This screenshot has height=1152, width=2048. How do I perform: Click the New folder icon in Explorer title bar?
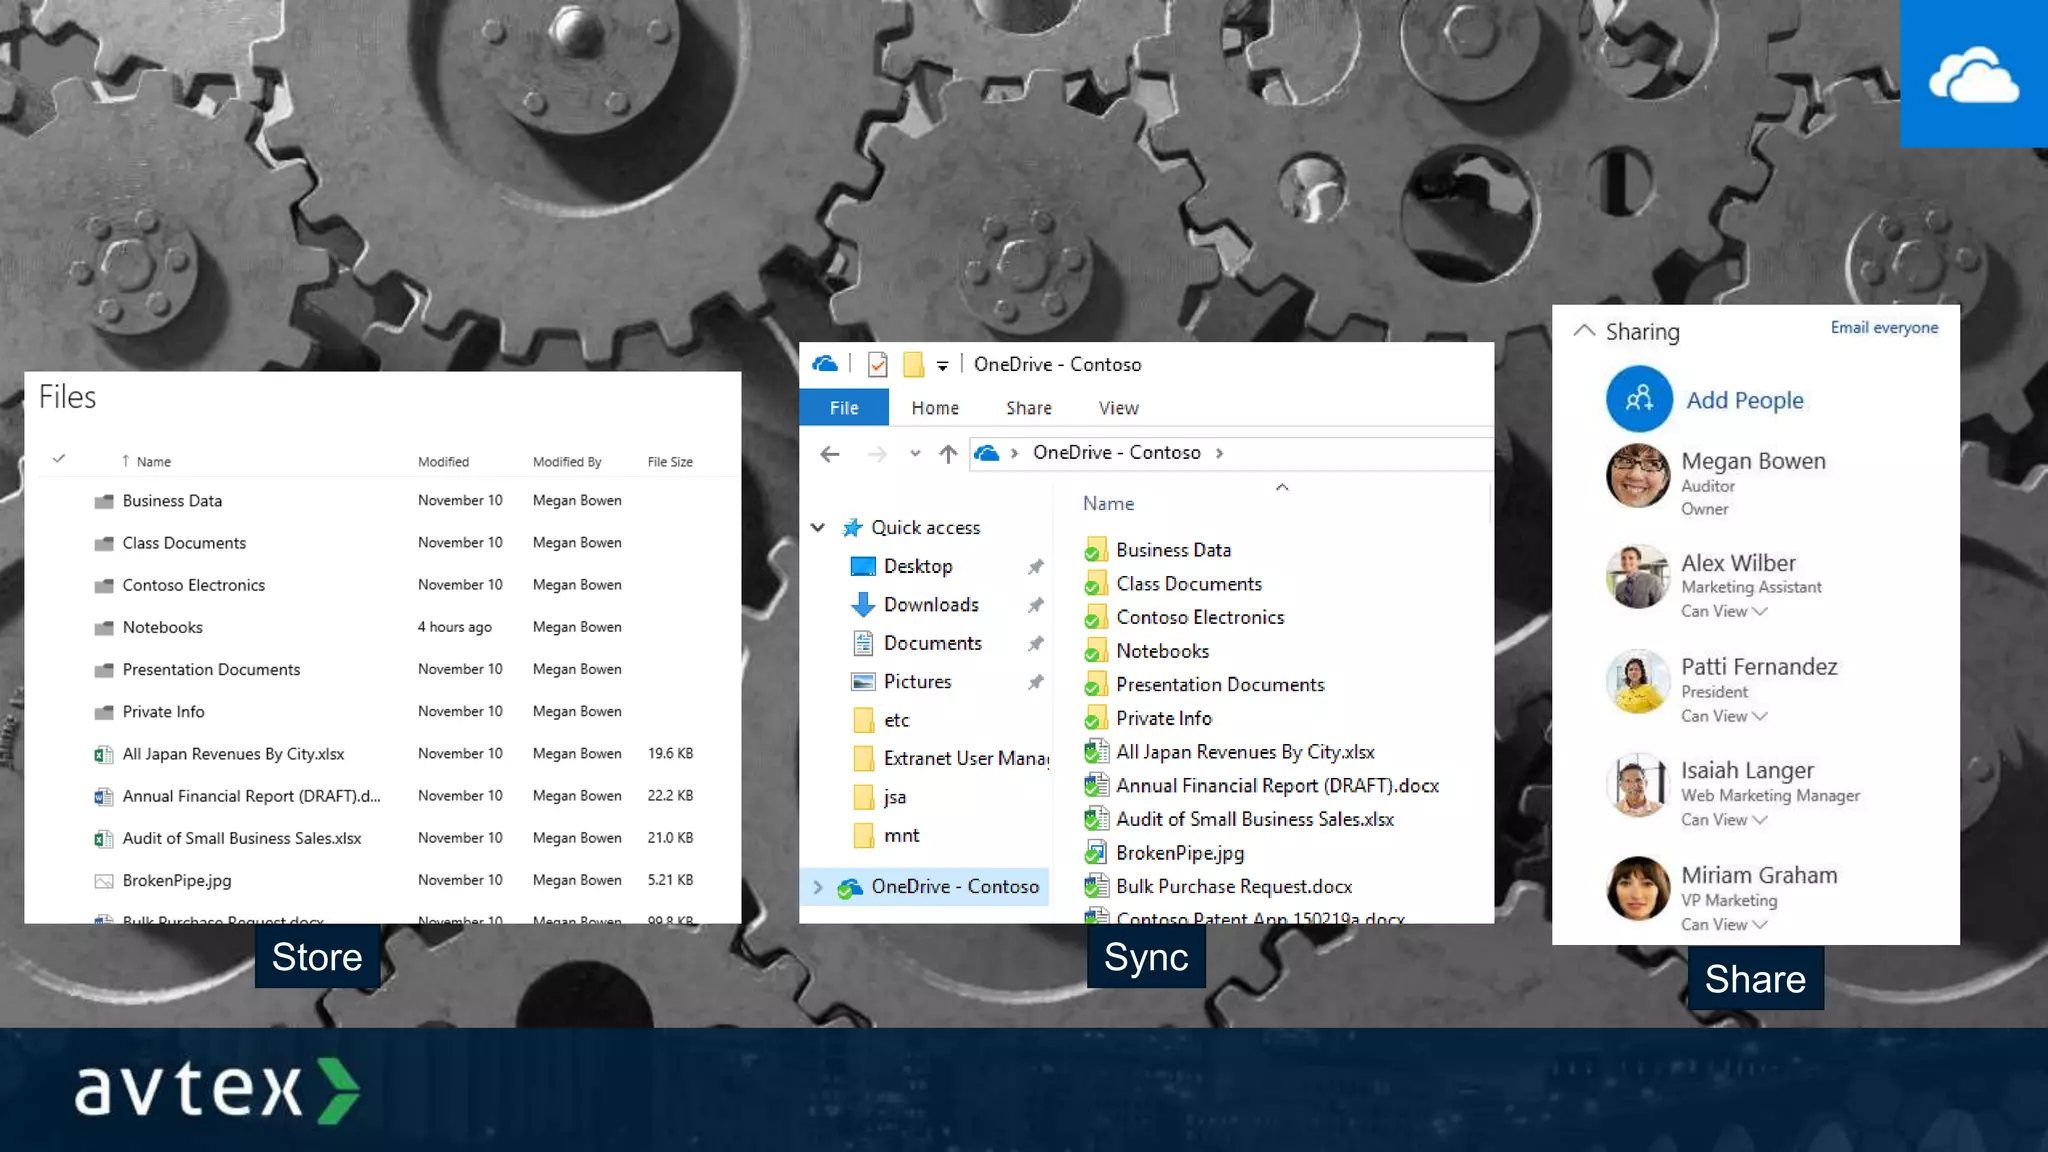pyautogui.click(x=913, y=365)
